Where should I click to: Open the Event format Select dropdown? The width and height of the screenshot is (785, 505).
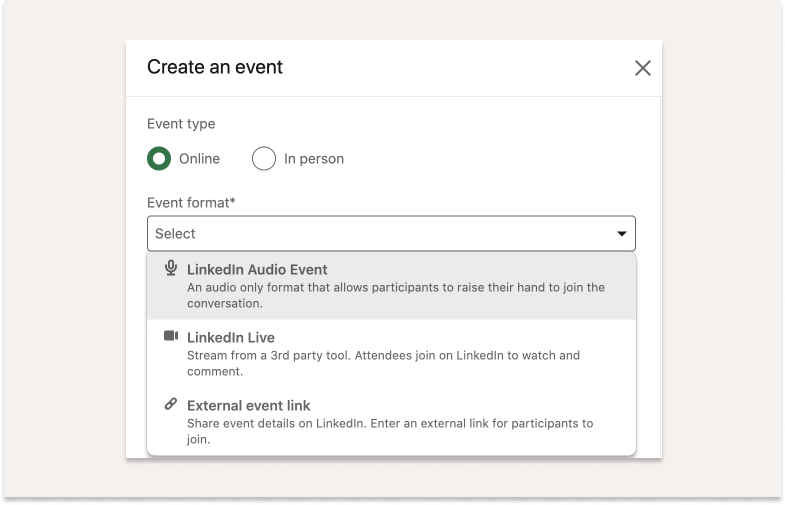391,233
